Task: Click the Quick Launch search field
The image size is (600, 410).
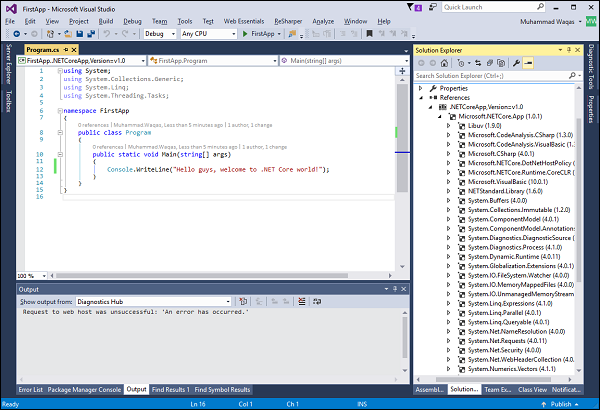Action: [x=480, y=6]
